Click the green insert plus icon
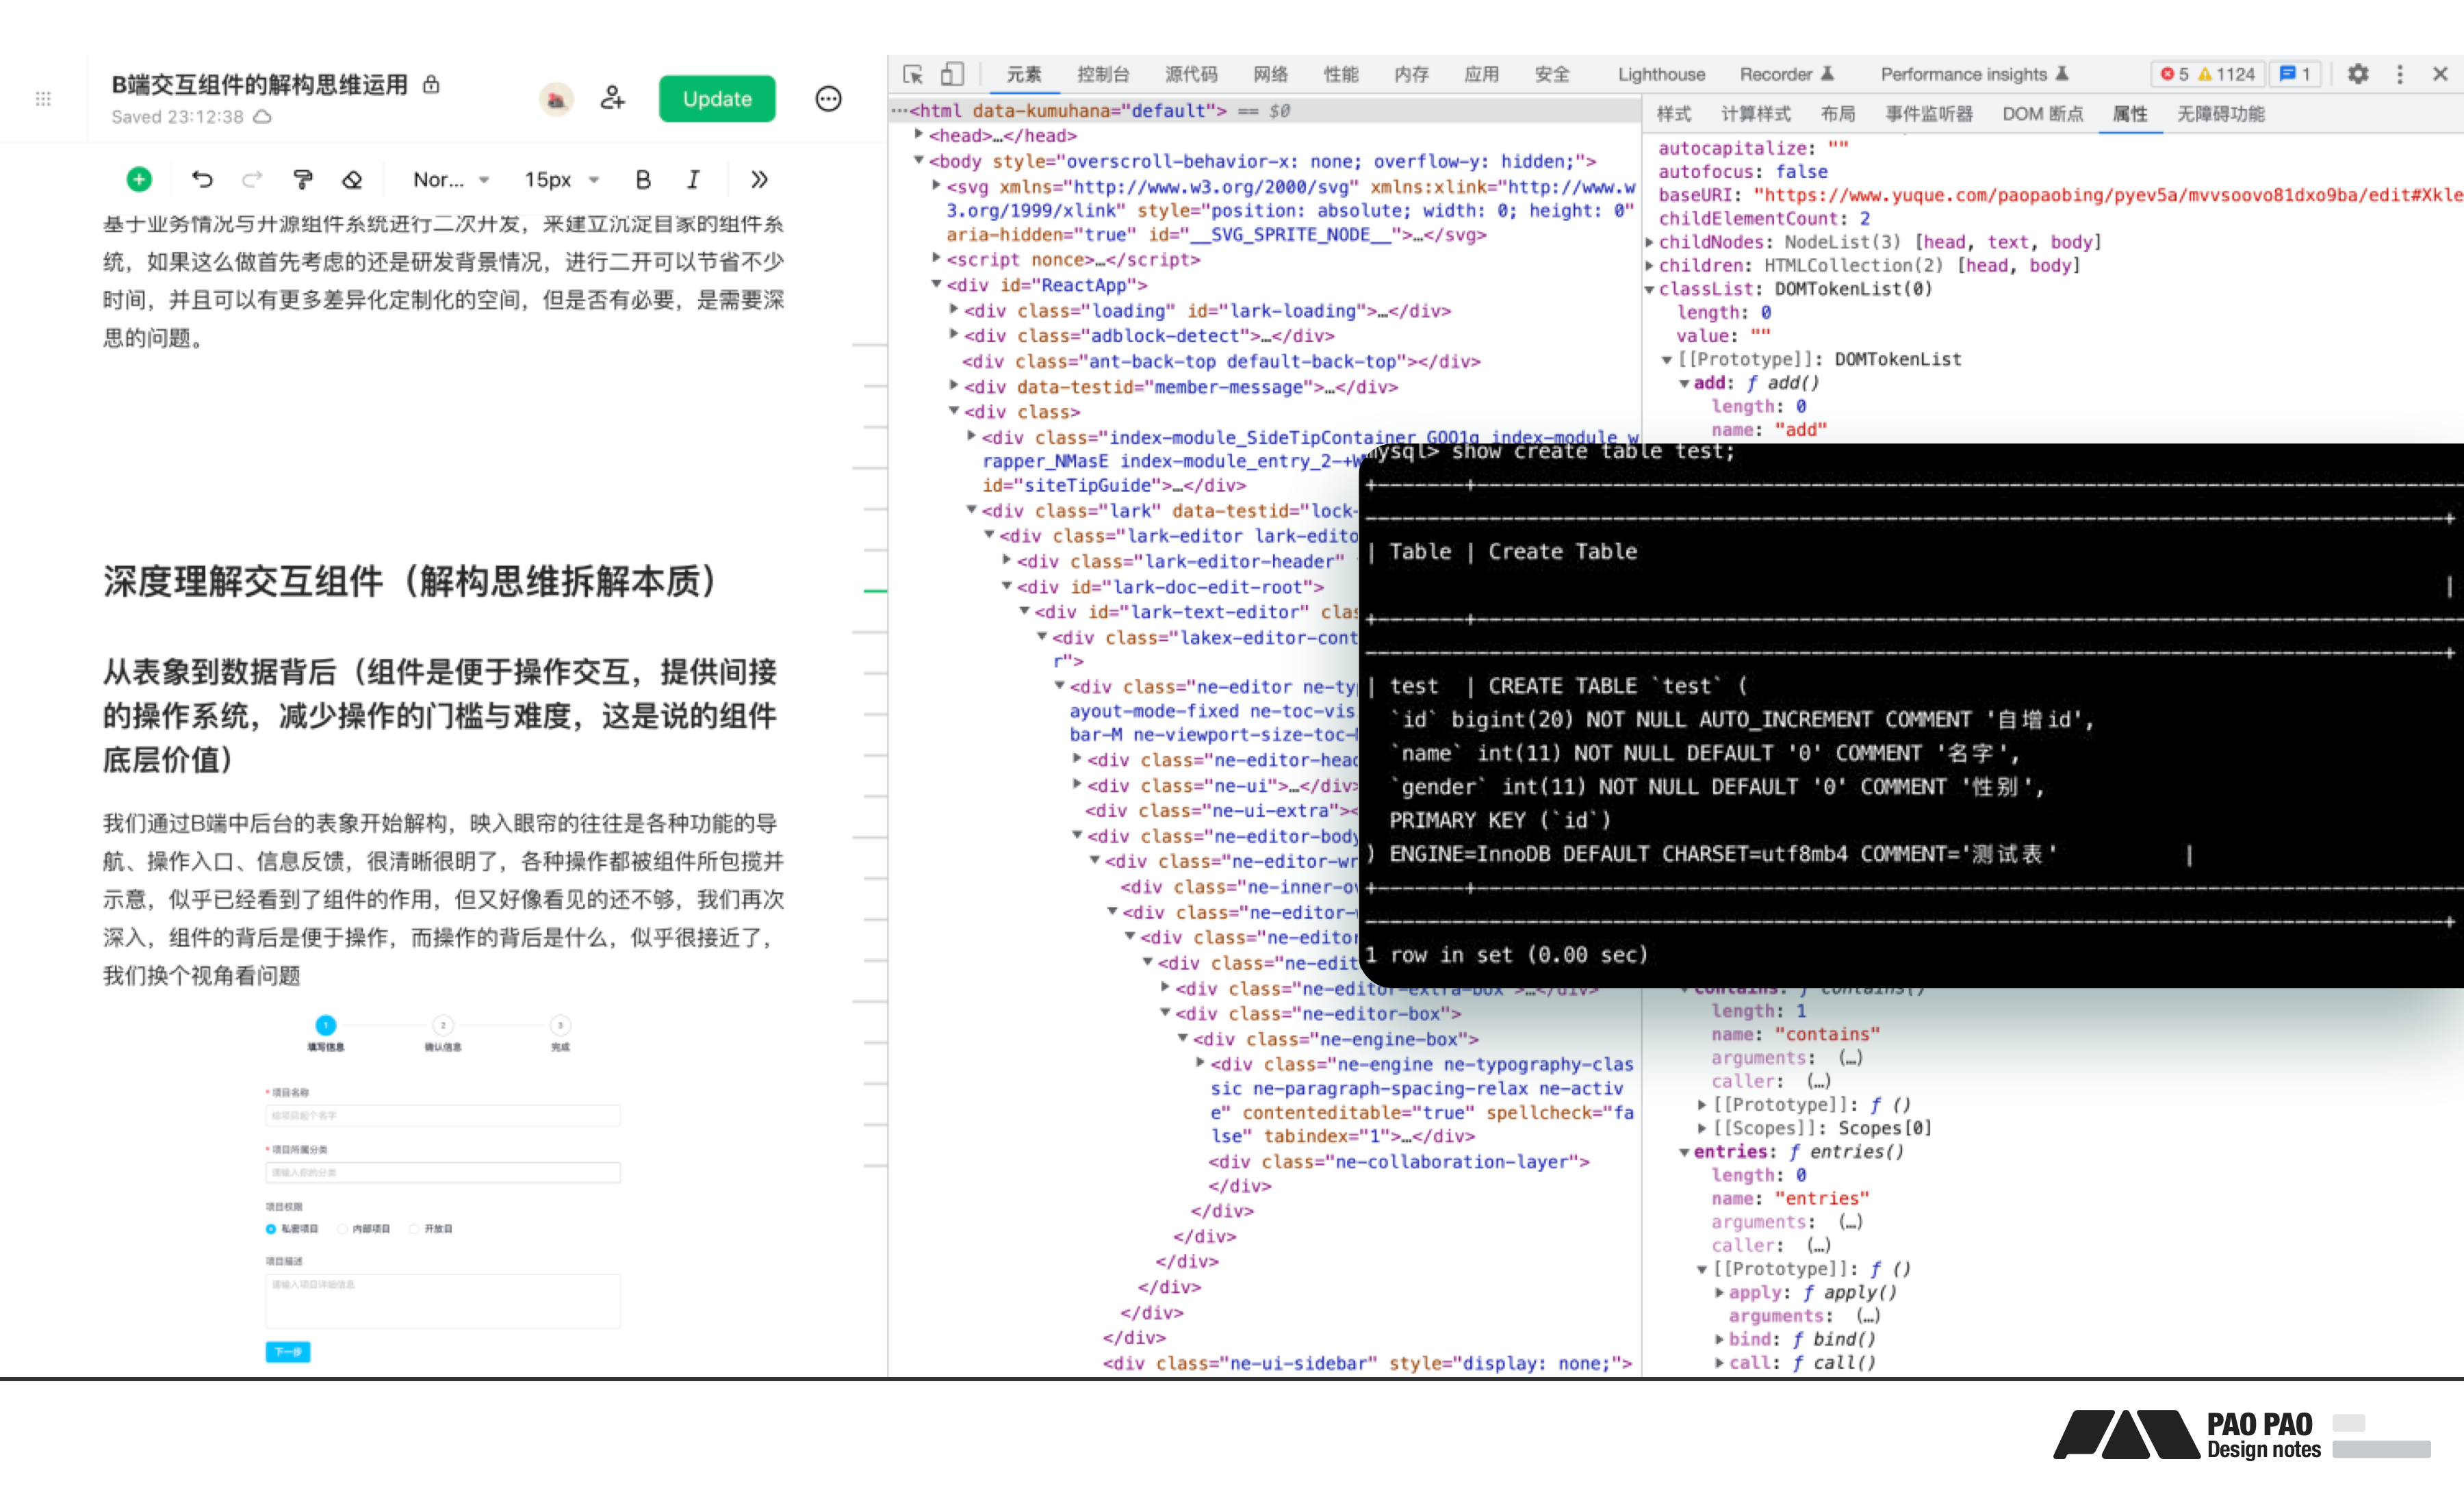The width and height of the screenshot is (2464, 1492). pos(139,179)
